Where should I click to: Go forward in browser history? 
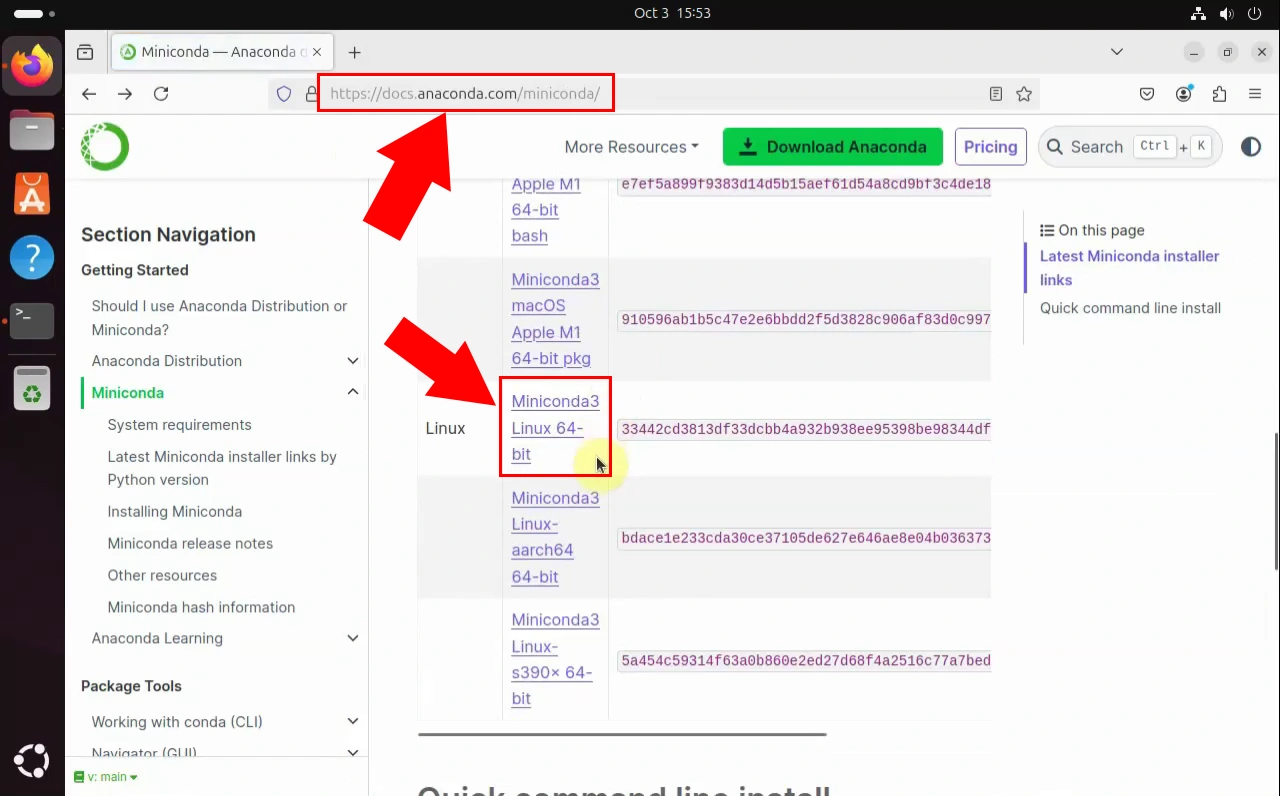tap(125, 94)
